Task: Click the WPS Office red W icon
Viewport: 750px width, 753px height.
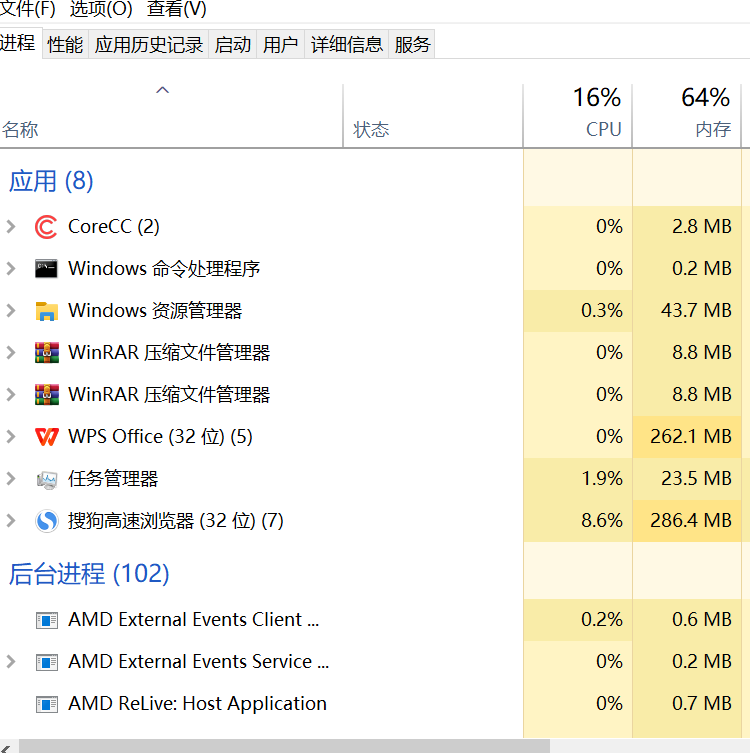Action: tap(46, 437)
